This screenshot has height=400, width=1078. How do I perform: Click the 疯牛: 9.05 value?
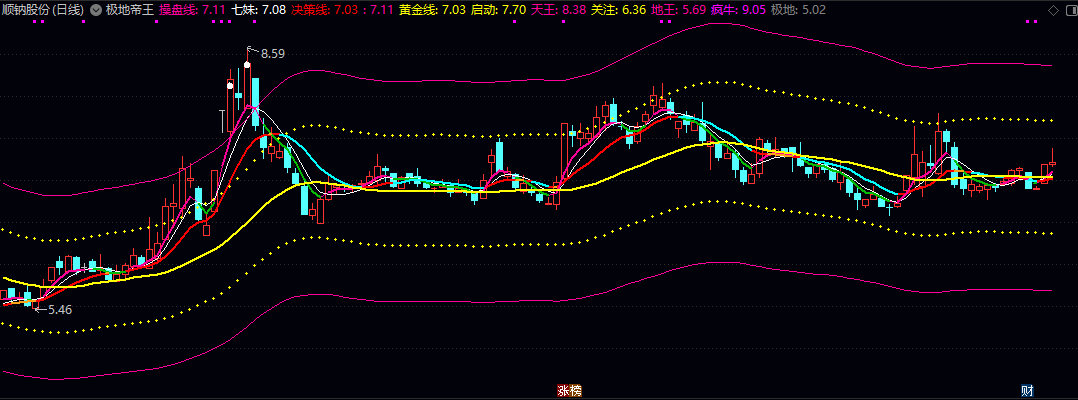point(738,10)
